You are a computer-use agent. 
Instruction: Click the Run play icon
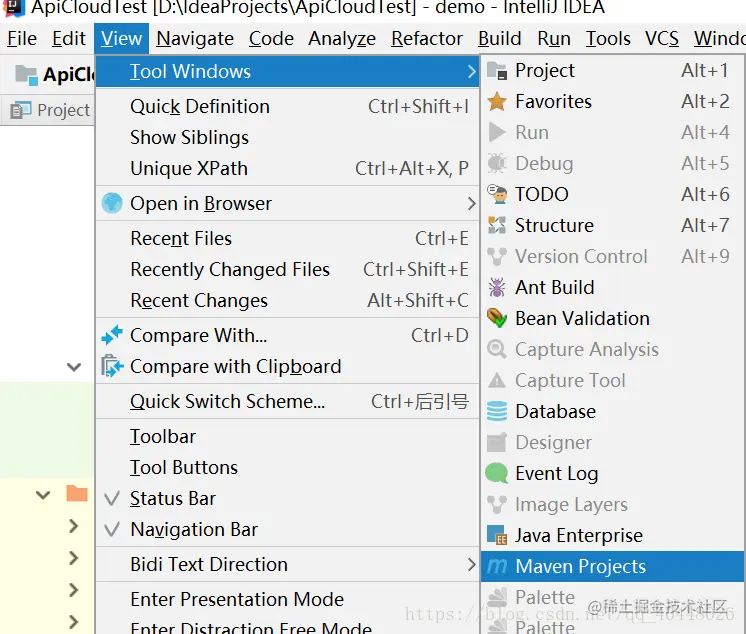[497, 132]
